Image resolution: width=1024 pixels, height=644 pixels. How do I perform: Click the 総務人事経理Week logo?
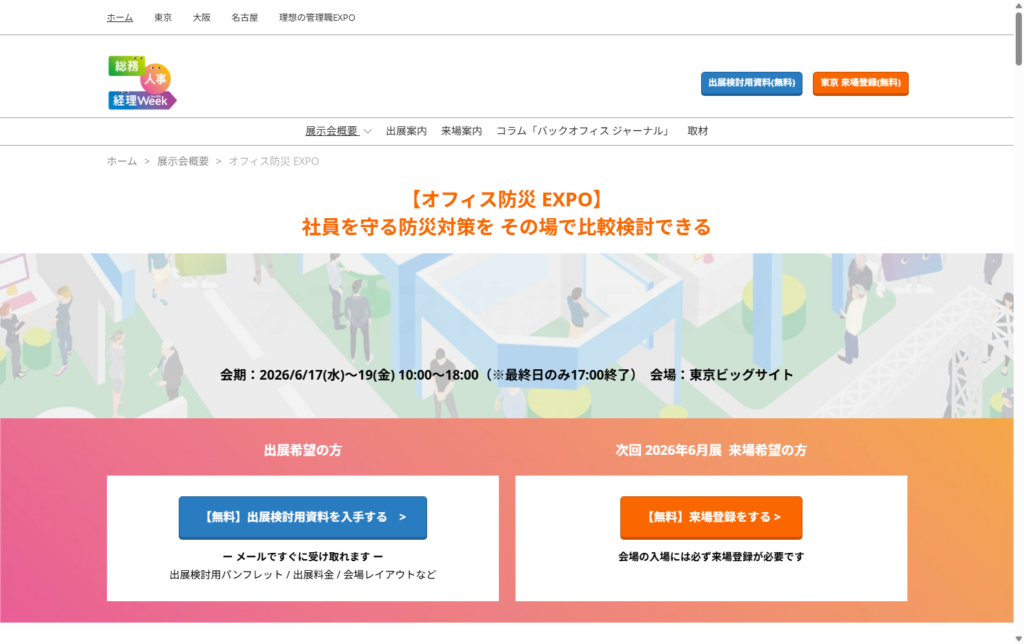[x=142, y=83]
